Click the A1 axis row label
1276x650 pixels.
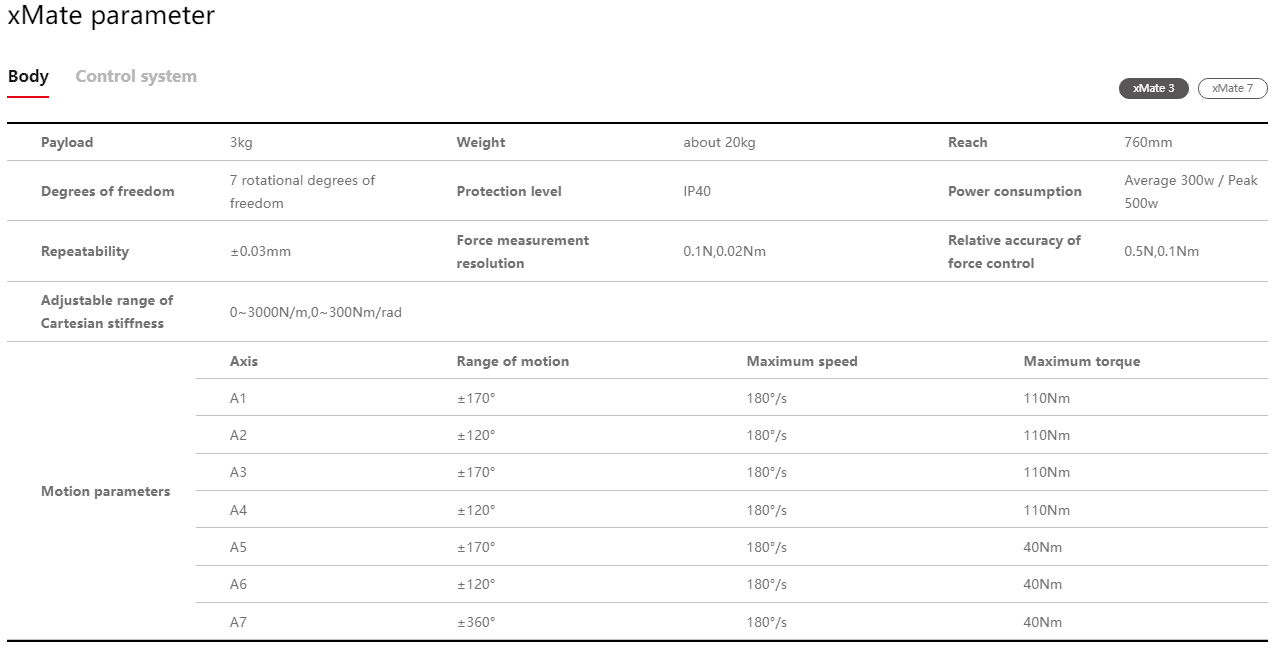238,398
